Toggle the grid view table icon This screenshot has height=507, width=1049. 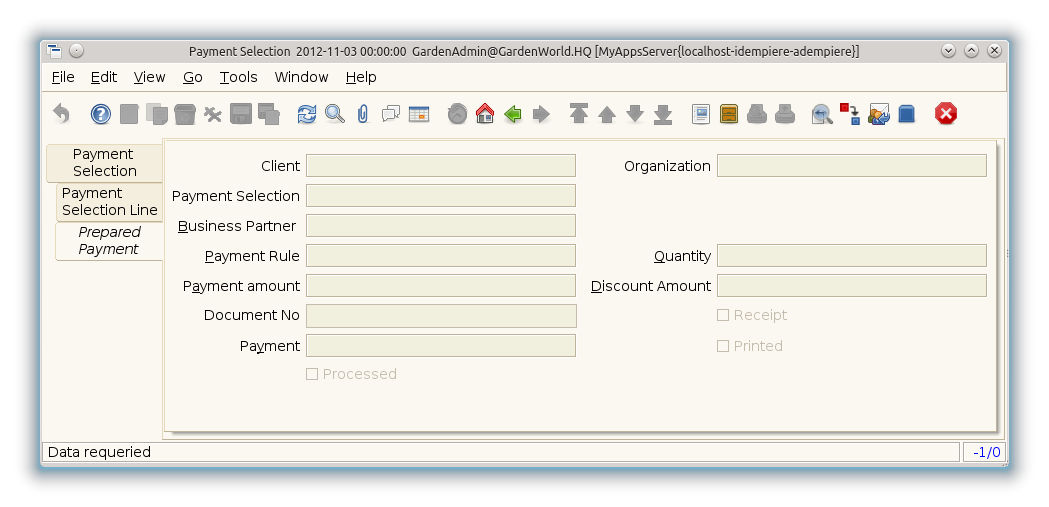click(x=419, y=114)
